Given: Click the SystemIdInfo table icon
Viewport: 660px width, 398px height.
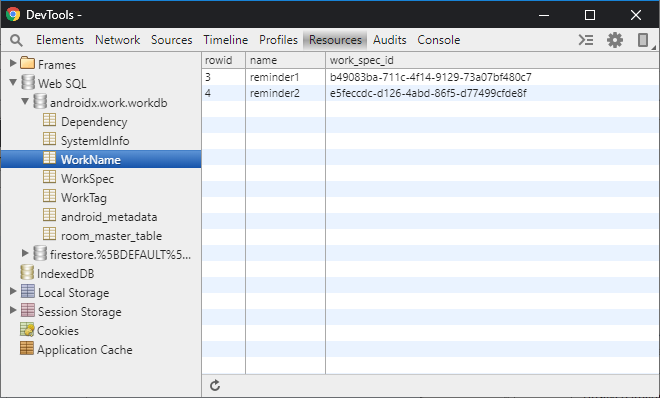Looking at the screenshot, I should 49,139.
